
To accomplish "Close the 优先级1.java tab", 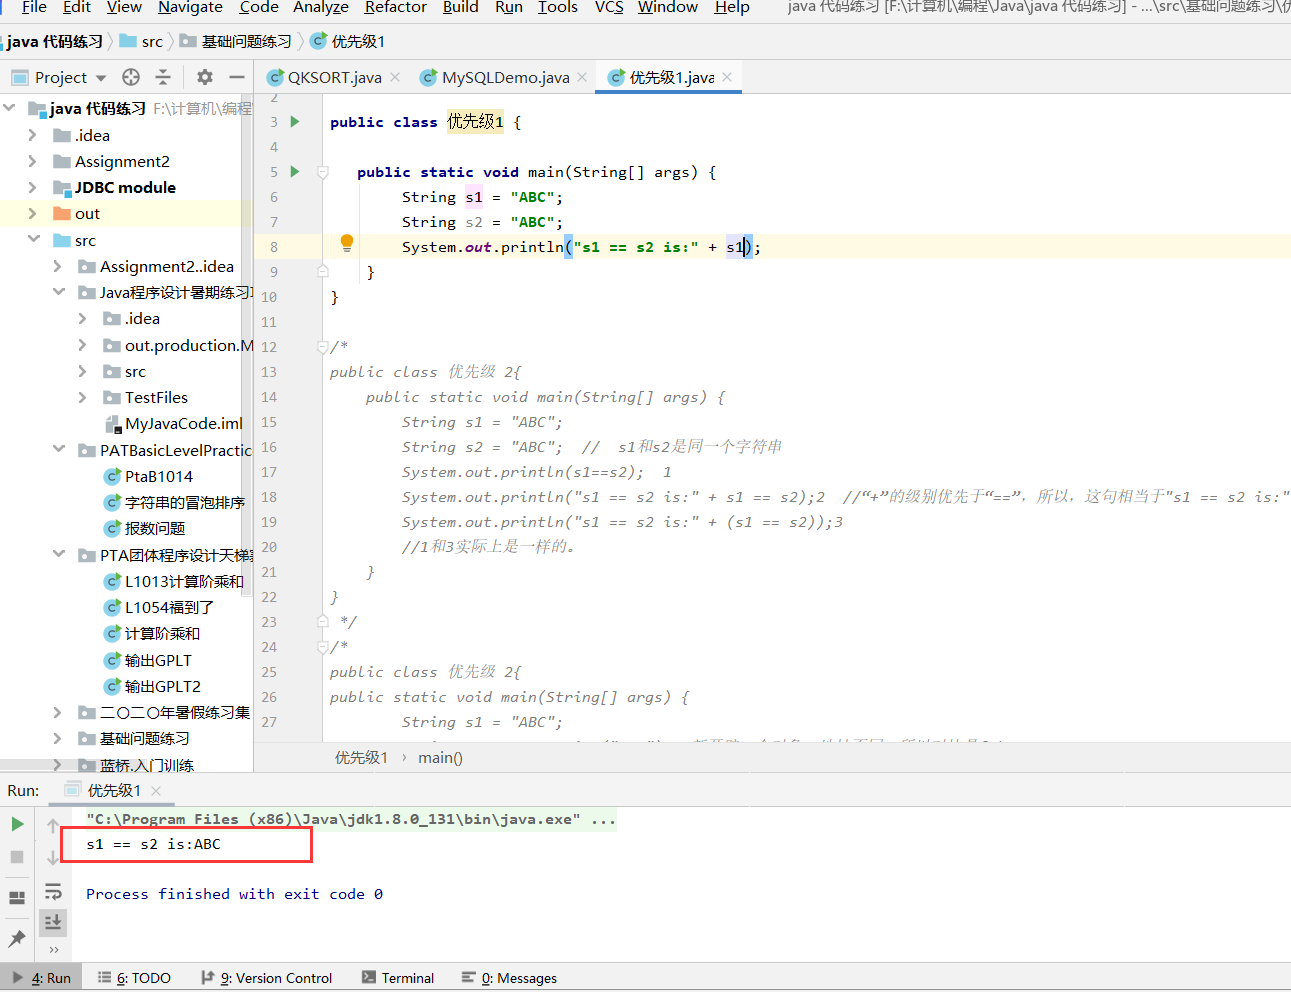I will [x=727, y=77].
